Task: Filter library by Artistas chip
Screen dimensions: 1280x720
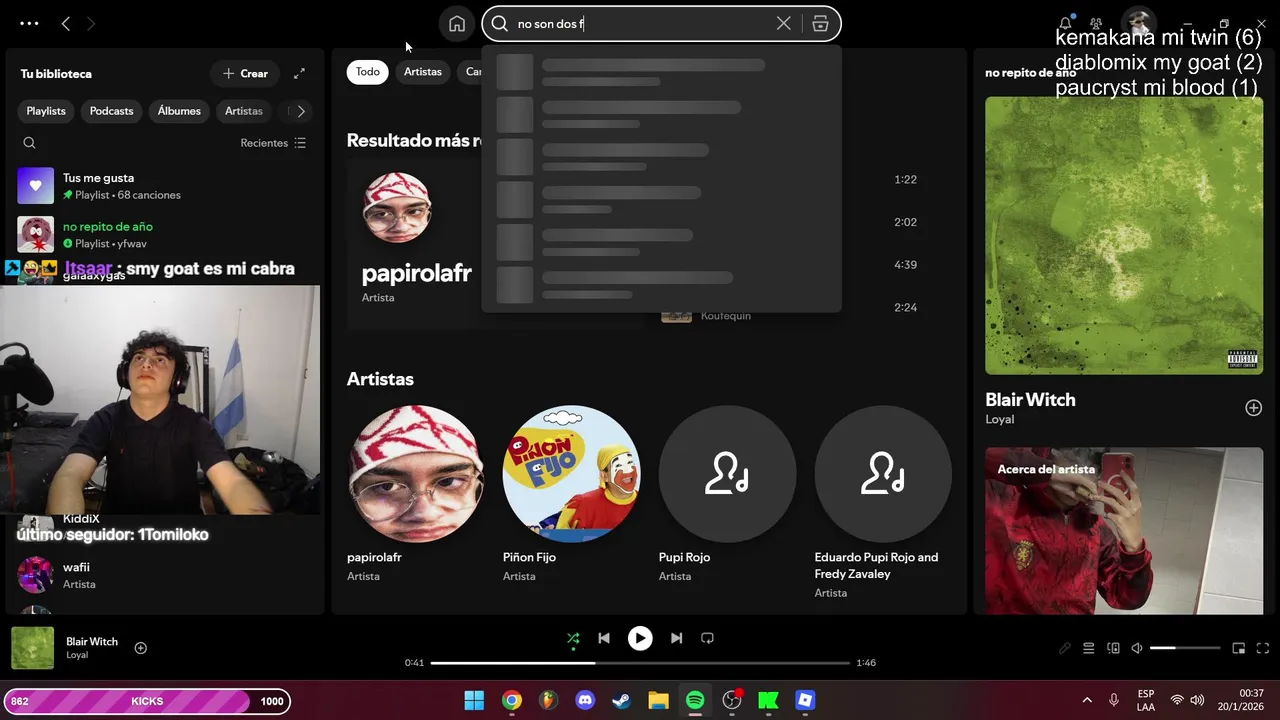Action: [x=244, y=111]
